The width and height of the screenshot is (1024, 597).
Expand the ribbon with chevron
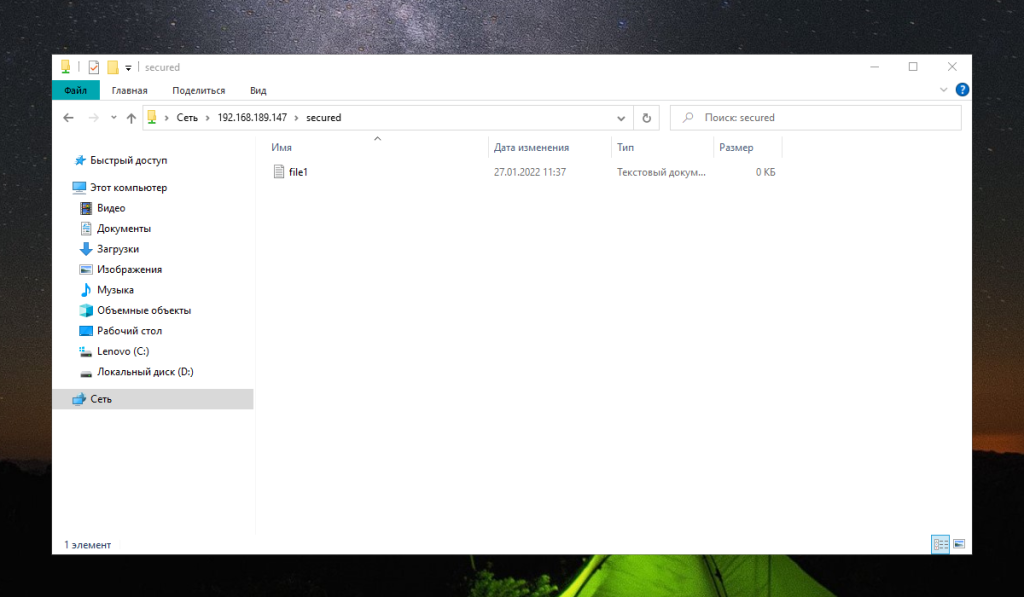pyautogui.click(x=943, y=89)
